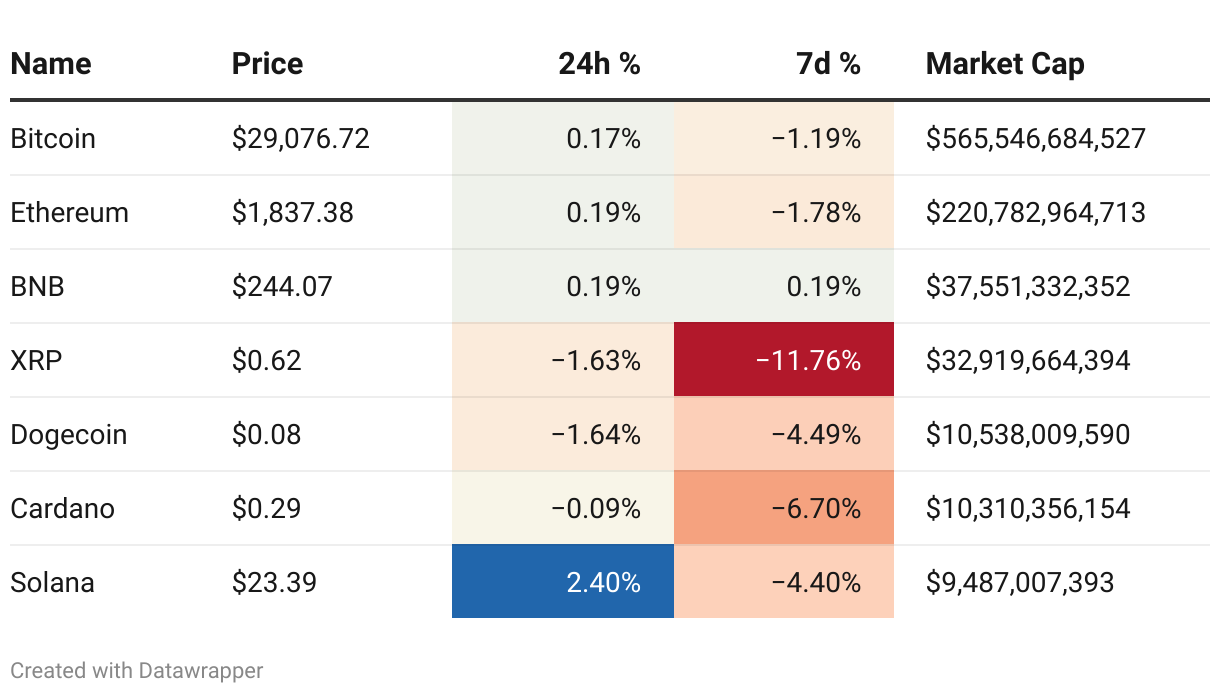1220x694 pixels.
Task: Click the BNB name cell
Action: tap(37, 287)
